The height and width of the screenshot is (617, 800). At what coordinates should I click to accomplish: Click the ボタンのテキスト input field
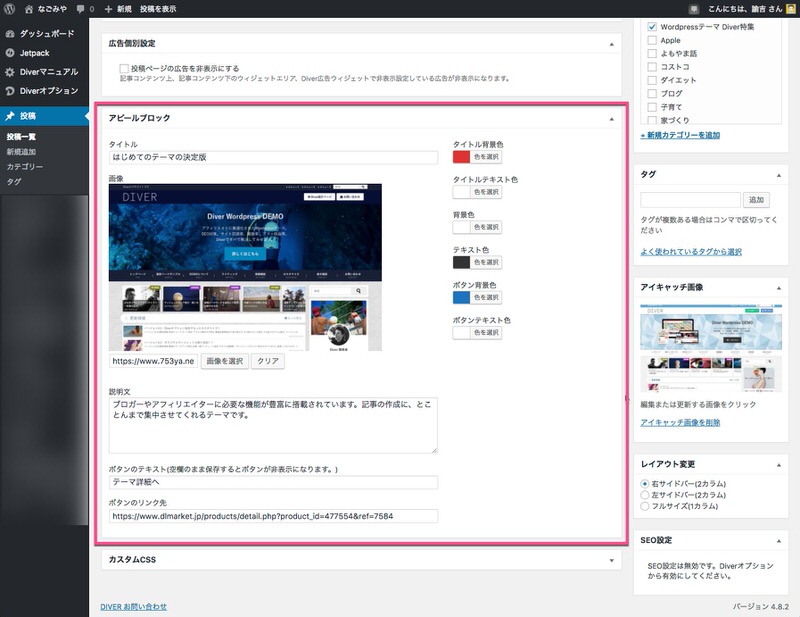pos(273,482)
